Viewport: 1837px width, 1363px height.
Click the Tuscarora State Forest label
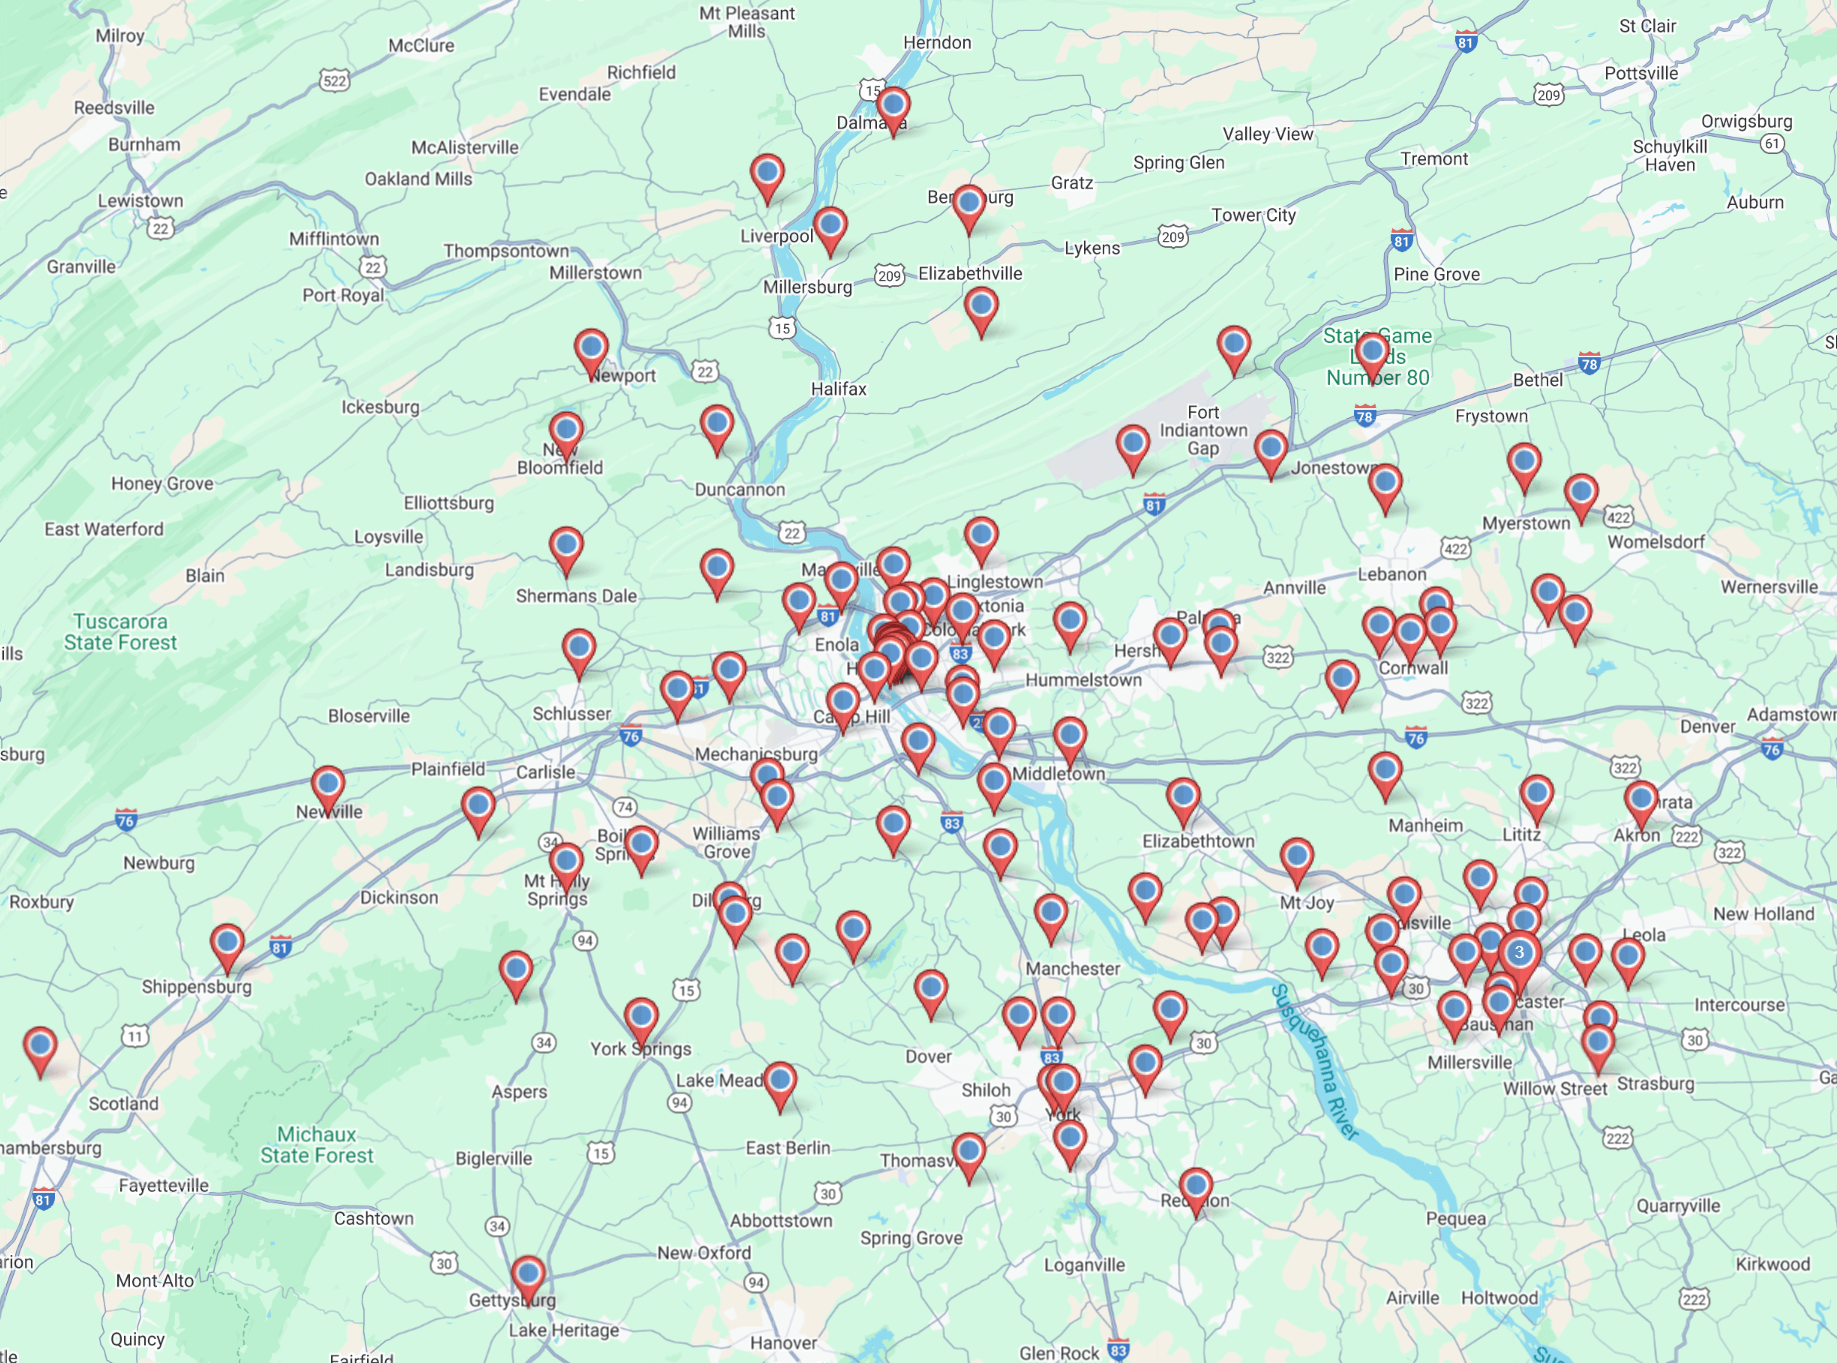pyautogui.click(x=120, y=632)
